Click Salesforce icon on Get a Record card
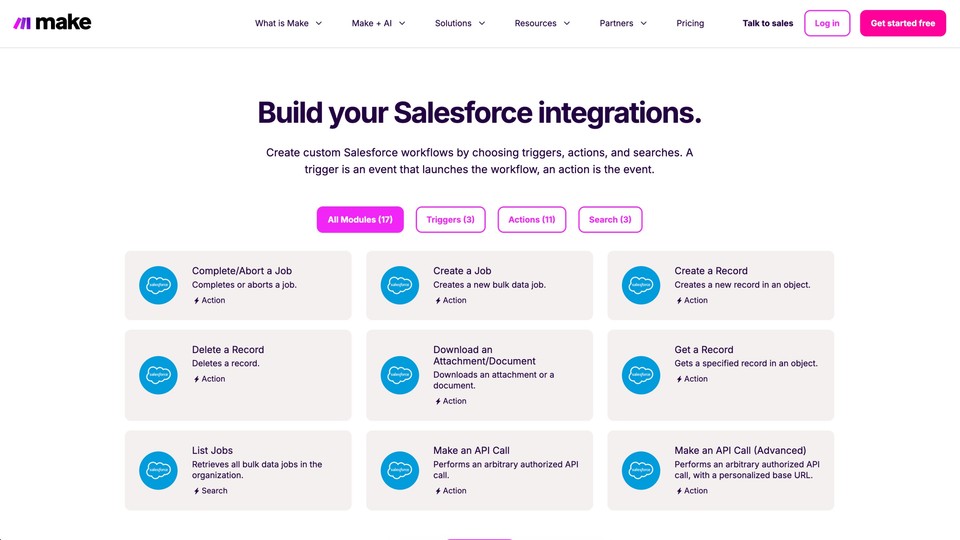Screen dimensions: 960x540 point(641,375)
